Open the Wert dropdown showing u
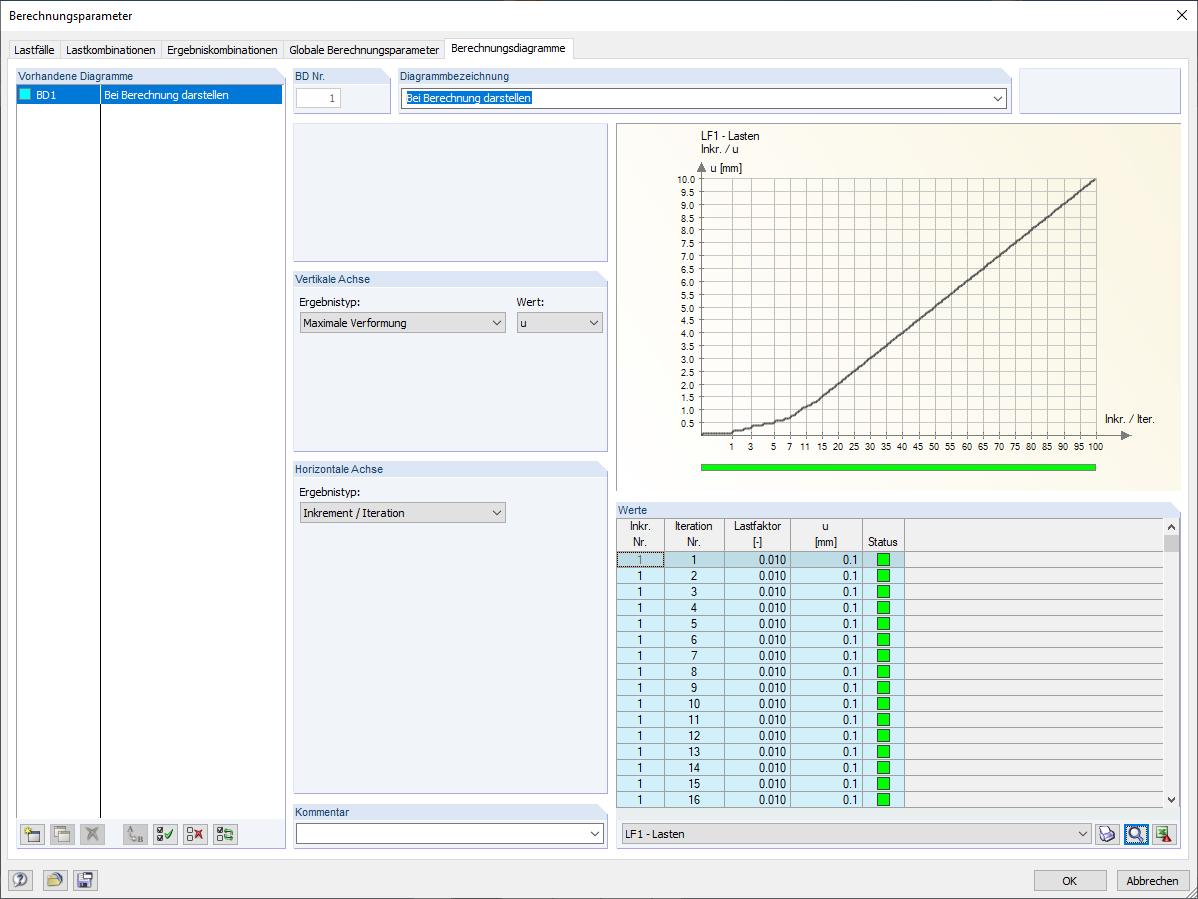The height and width of the screenshot is (899, 1198). 559,323
